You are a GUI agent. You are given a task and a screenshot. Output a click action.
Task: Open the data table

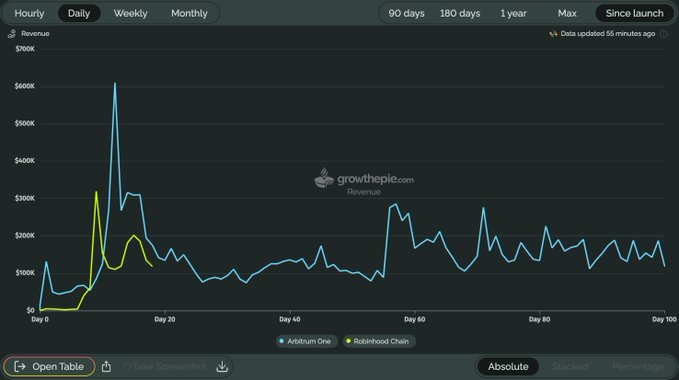pos(49,367)
